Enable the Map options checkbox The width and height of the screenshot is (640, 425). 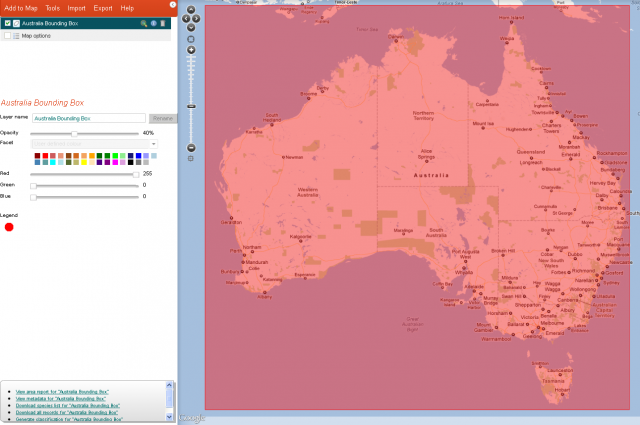(8, 35)
